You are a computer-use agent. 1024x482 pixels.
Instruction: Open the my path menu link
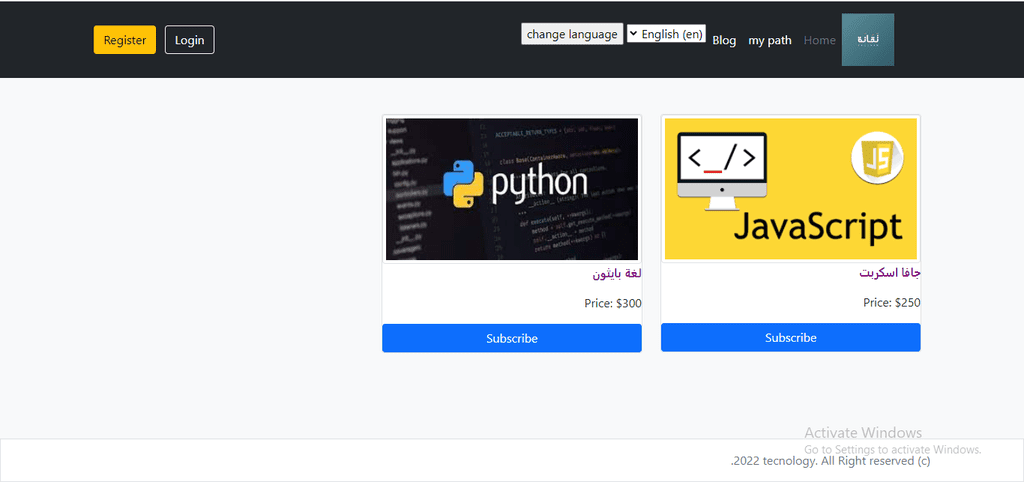click(x=770, y=40)
